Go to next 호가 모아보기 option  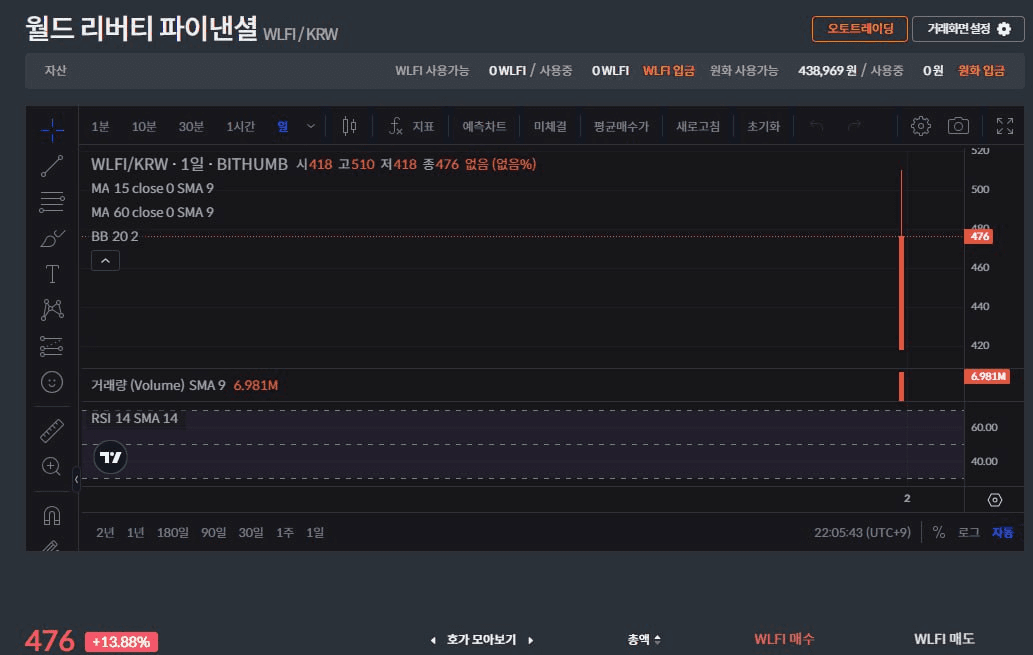click(x=530, y=640)
